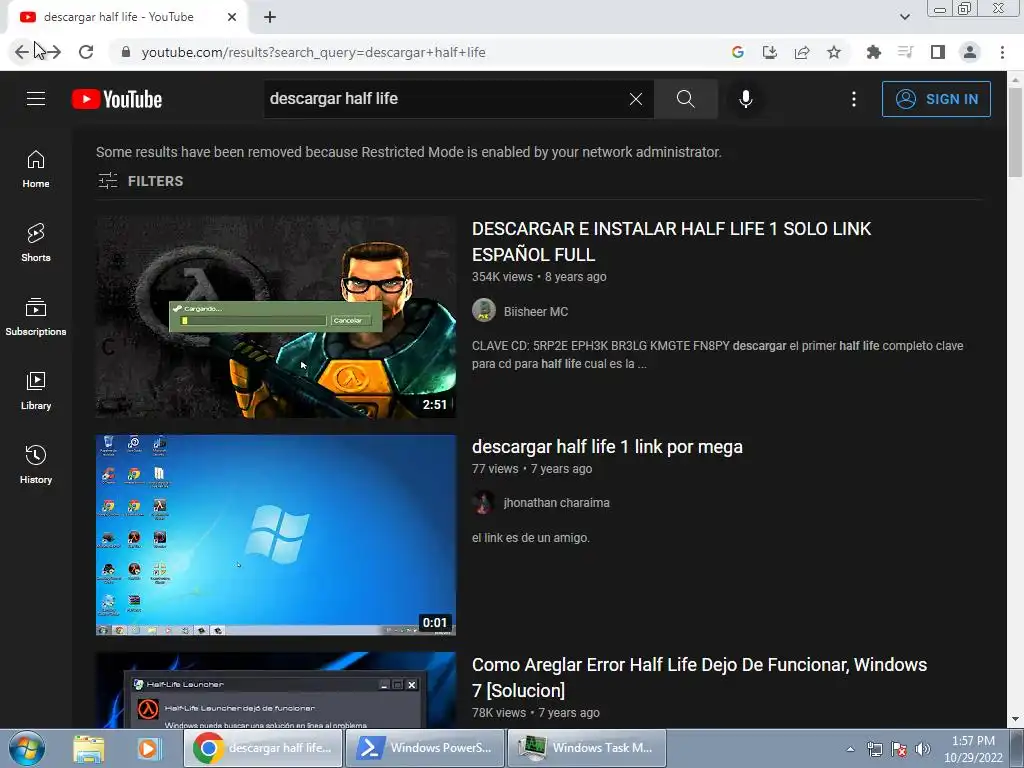Open File Explorer from the taskbar
Screen dimensions: 1024x768
(88, 748)
